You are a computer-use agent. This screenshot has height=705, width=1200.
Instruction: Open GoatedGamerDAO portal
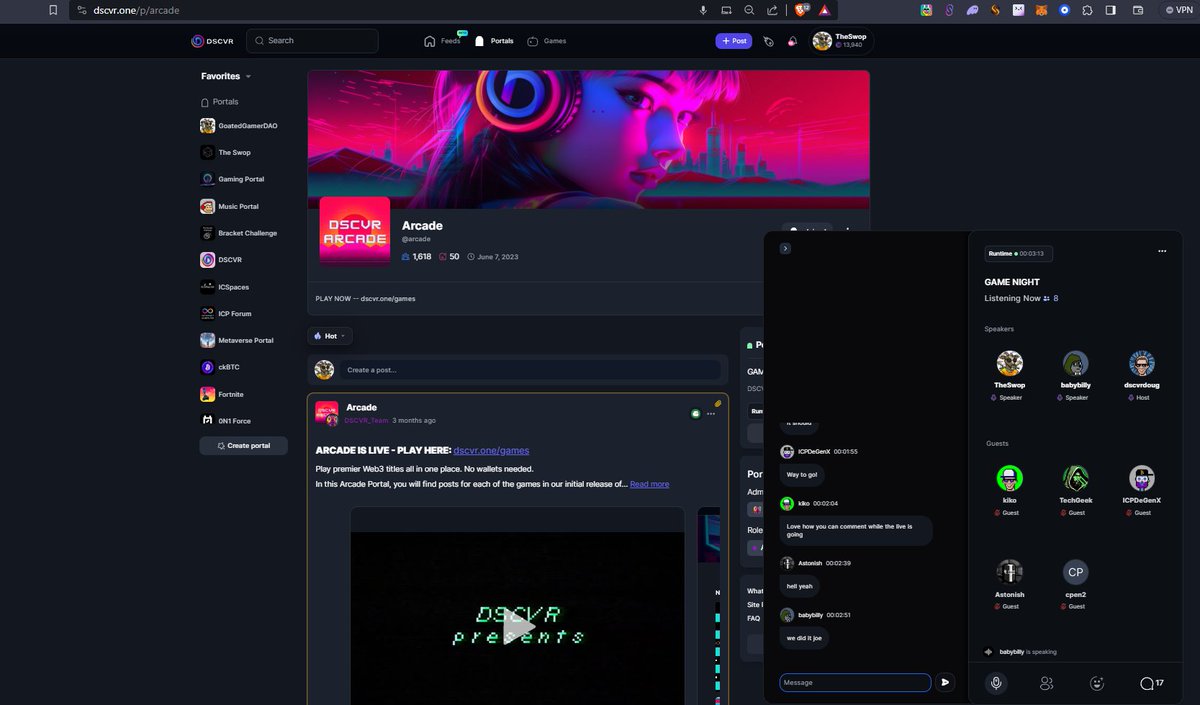coord(238,126)
